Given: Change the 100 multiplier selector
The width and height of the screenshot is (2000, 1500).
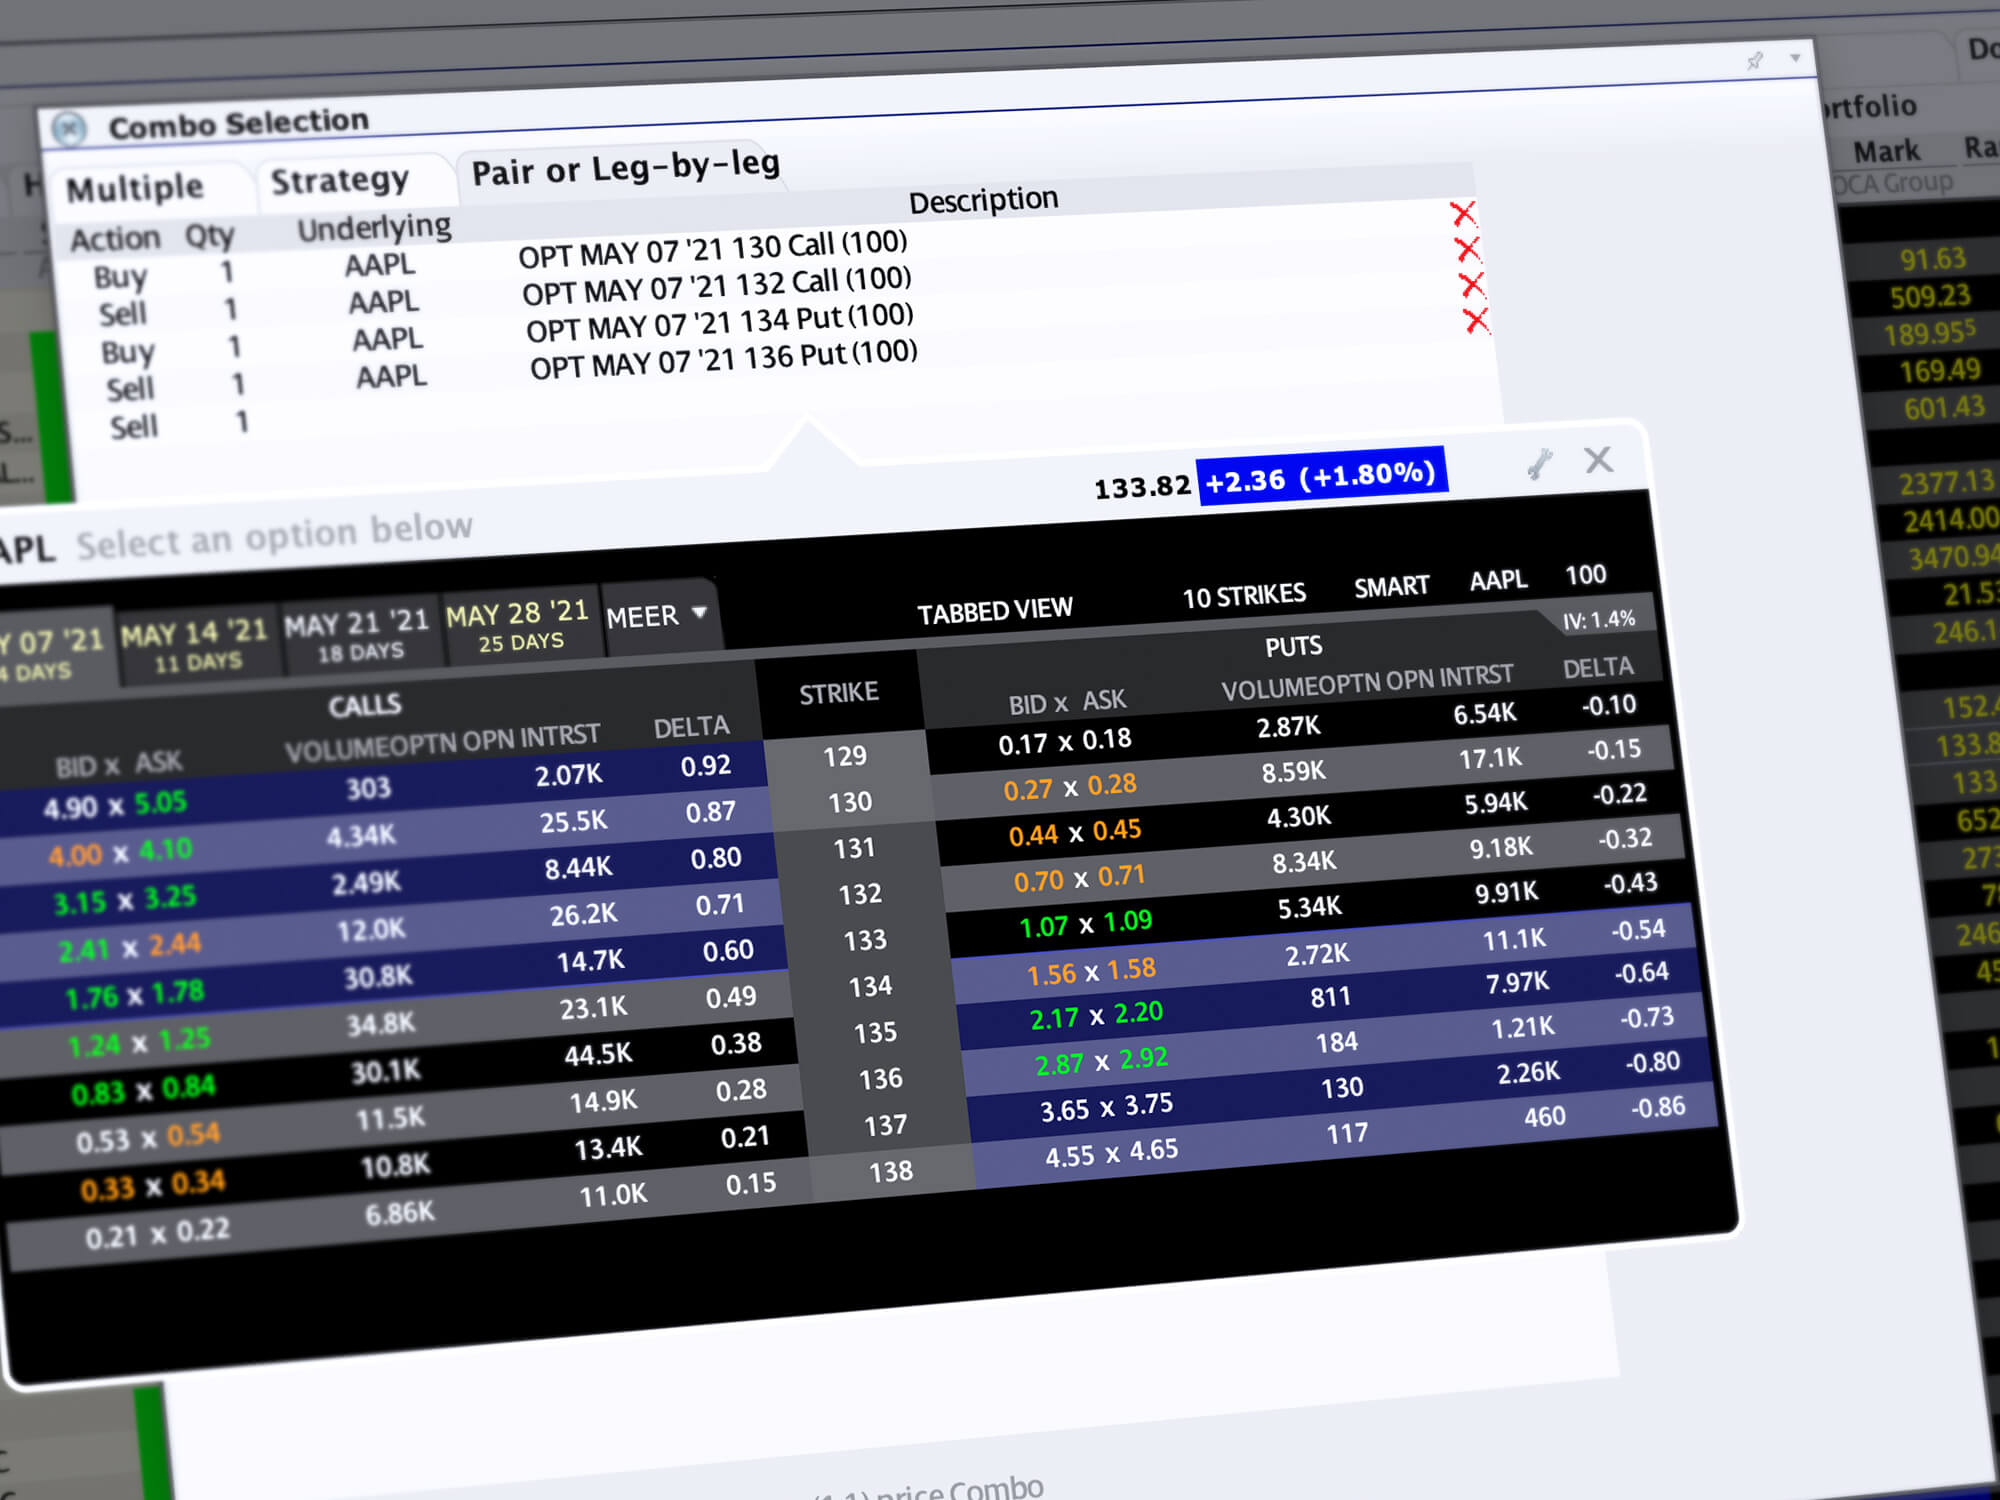Looking at the screenshot, I should point(1586,574).
